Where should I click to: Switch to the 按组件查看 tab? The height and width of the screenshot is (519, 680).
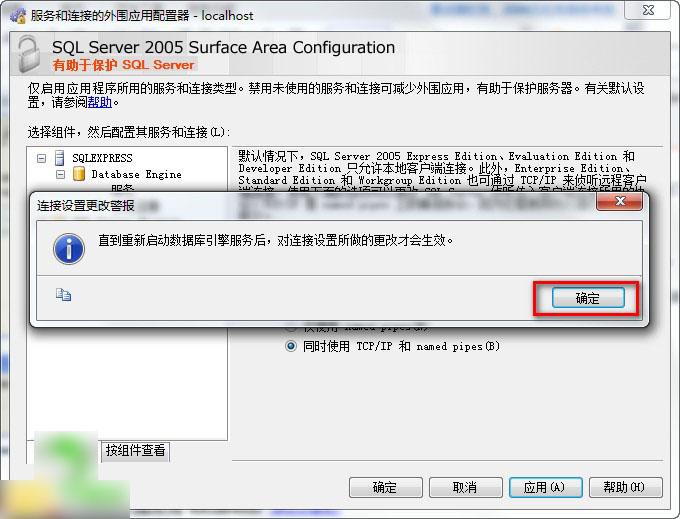click(135, 451)
